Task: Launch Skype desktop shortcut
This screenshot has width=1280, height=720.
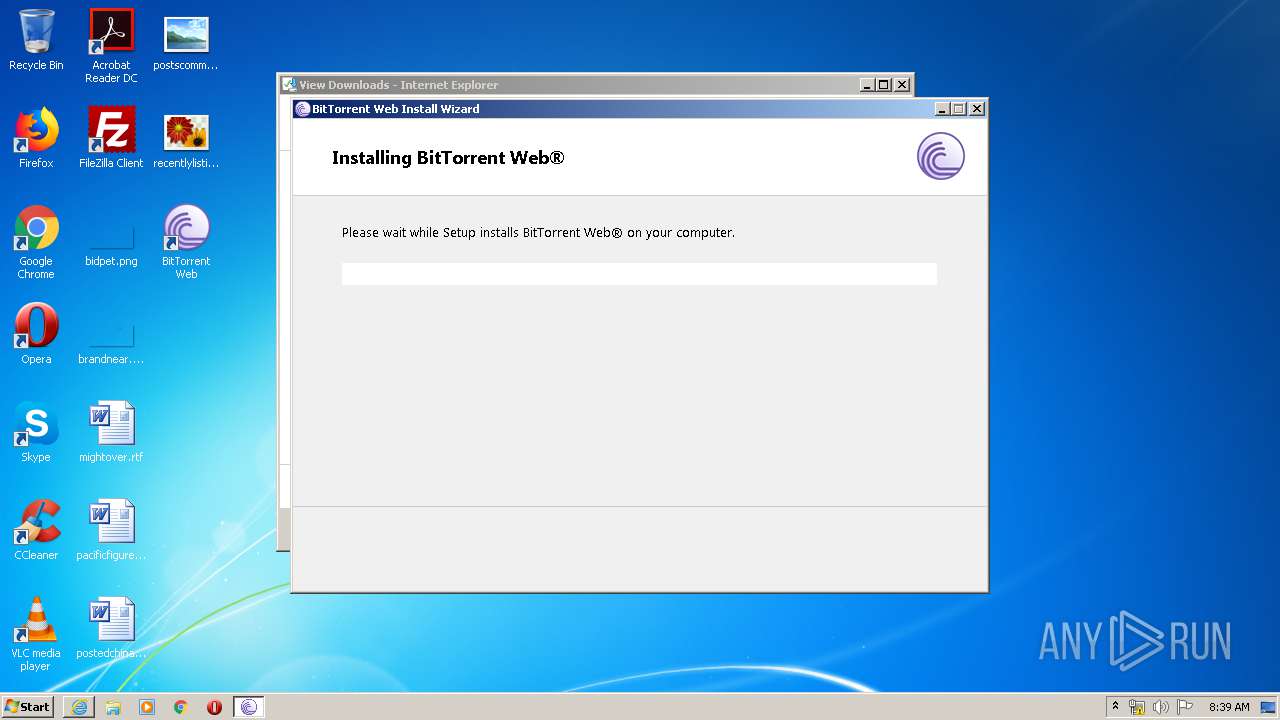Action: coord(36,432)
